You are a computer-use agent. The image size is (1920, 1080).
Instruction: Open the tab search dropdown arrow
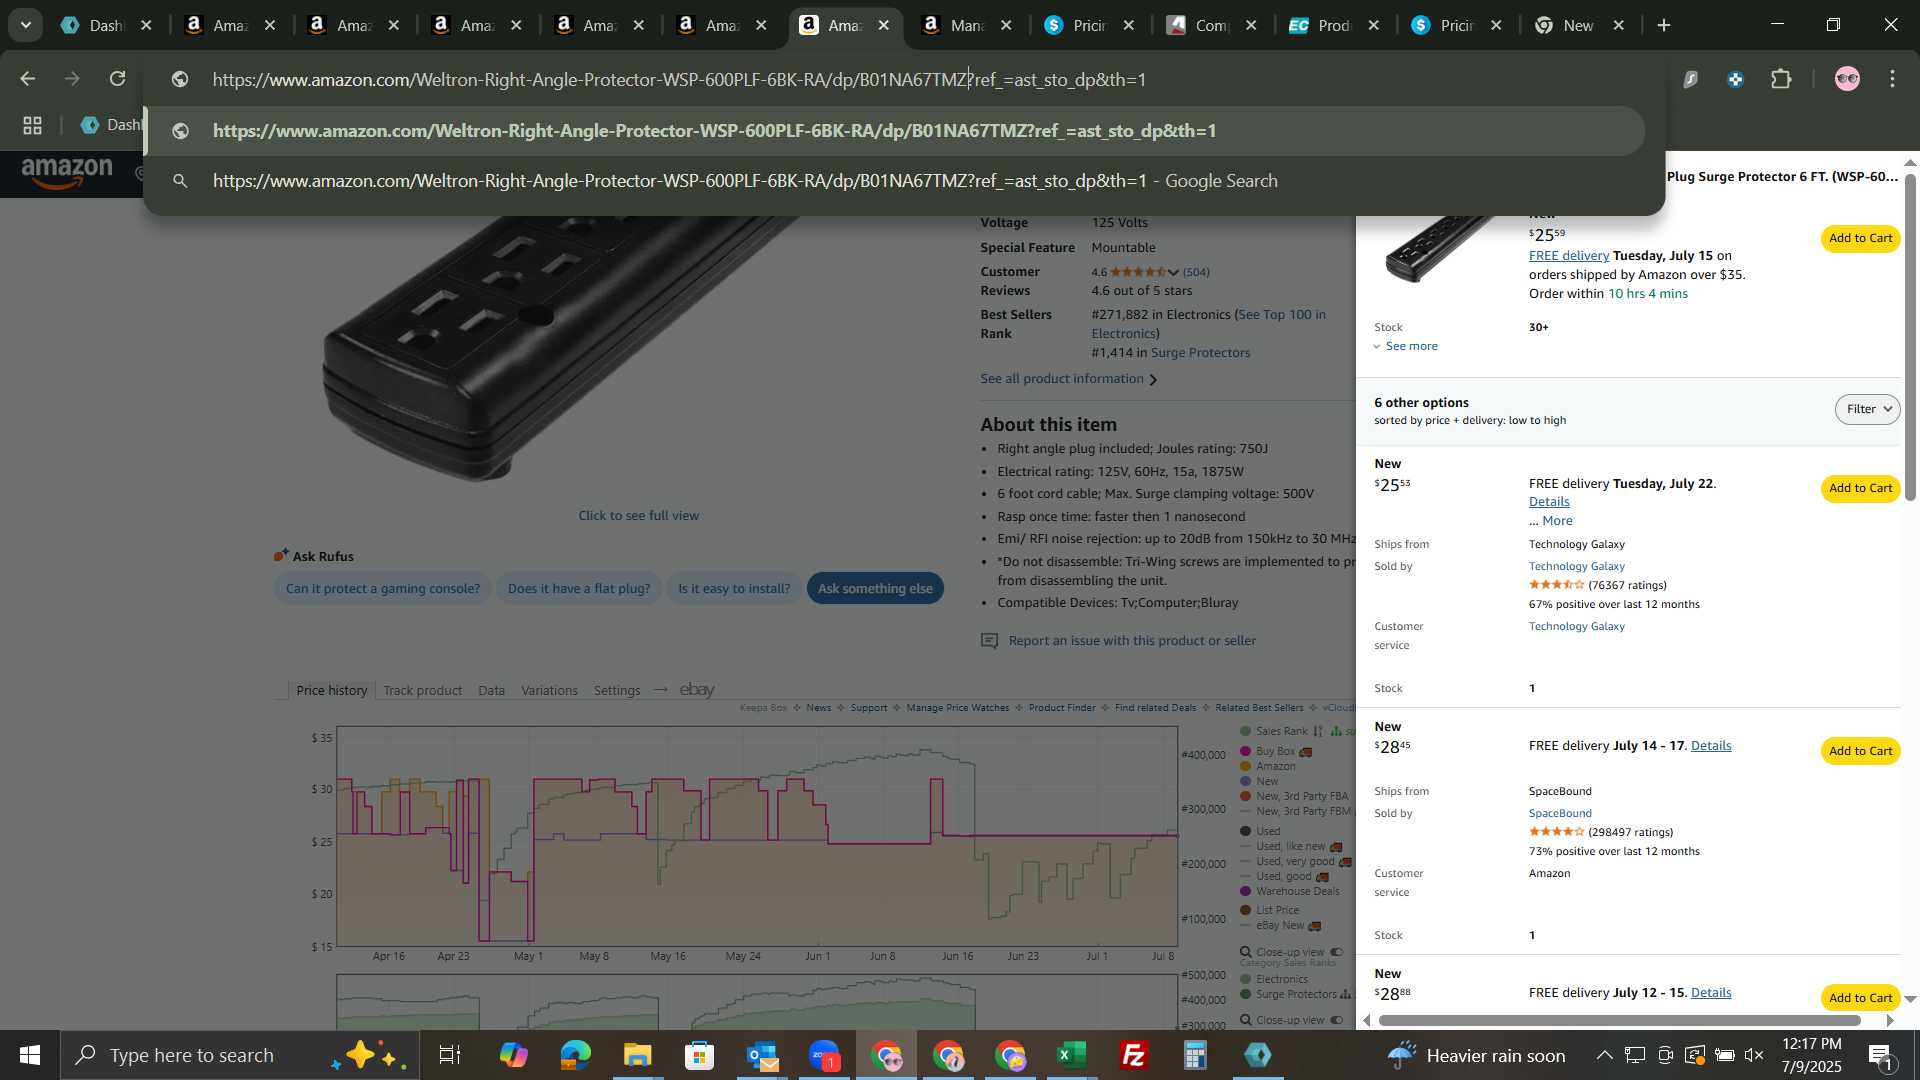tap(25, 25)
